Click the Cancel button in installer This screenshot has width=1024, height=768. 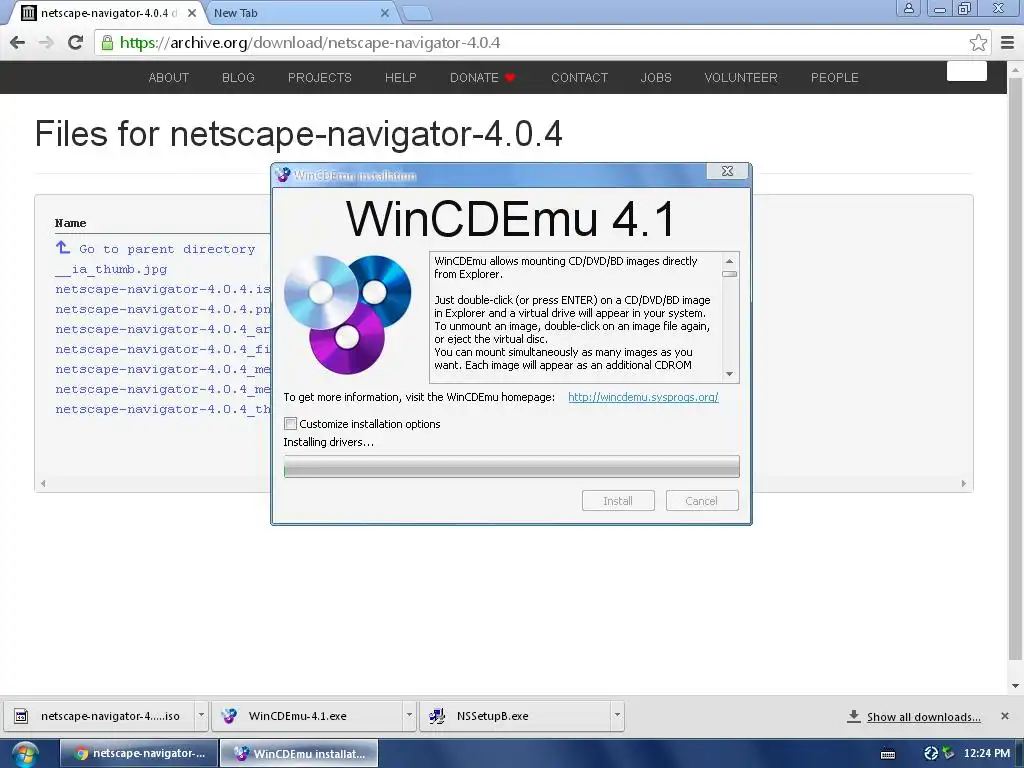pos(702,501)
